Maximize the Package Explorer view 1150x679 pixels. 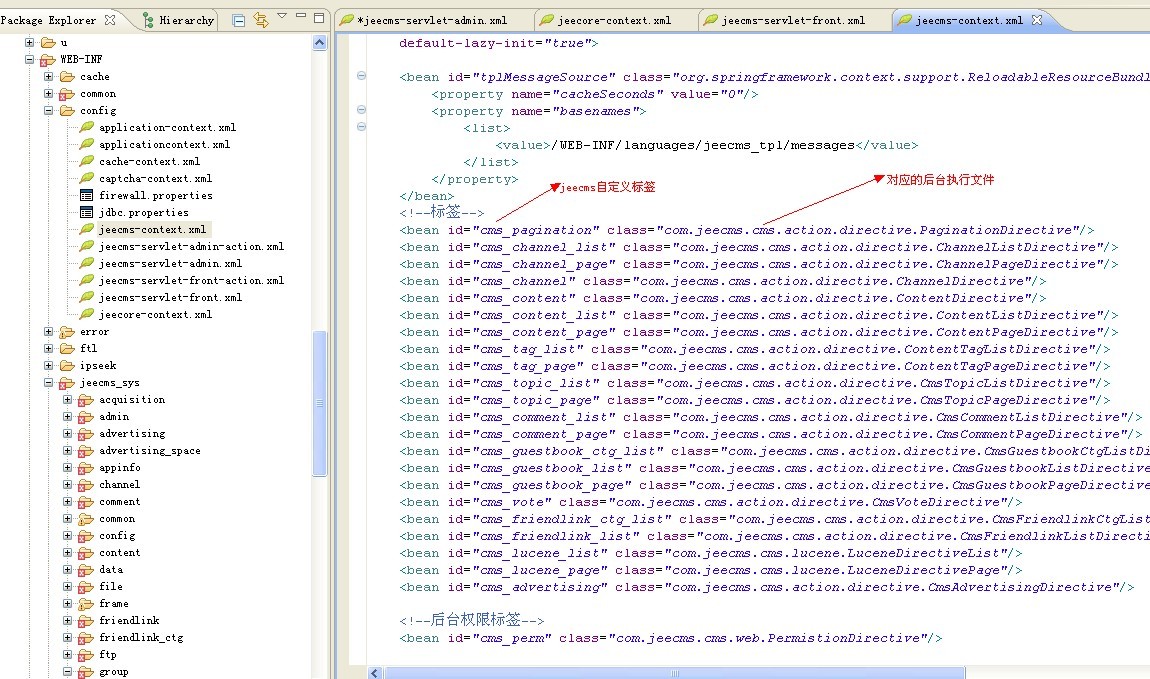[319, 18]
